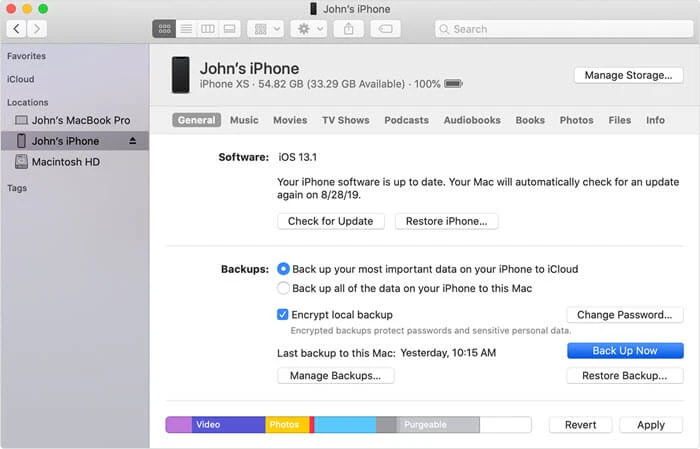Switch to the Music tab
This screenshot has height=449, width=700.
click(244, 120)
